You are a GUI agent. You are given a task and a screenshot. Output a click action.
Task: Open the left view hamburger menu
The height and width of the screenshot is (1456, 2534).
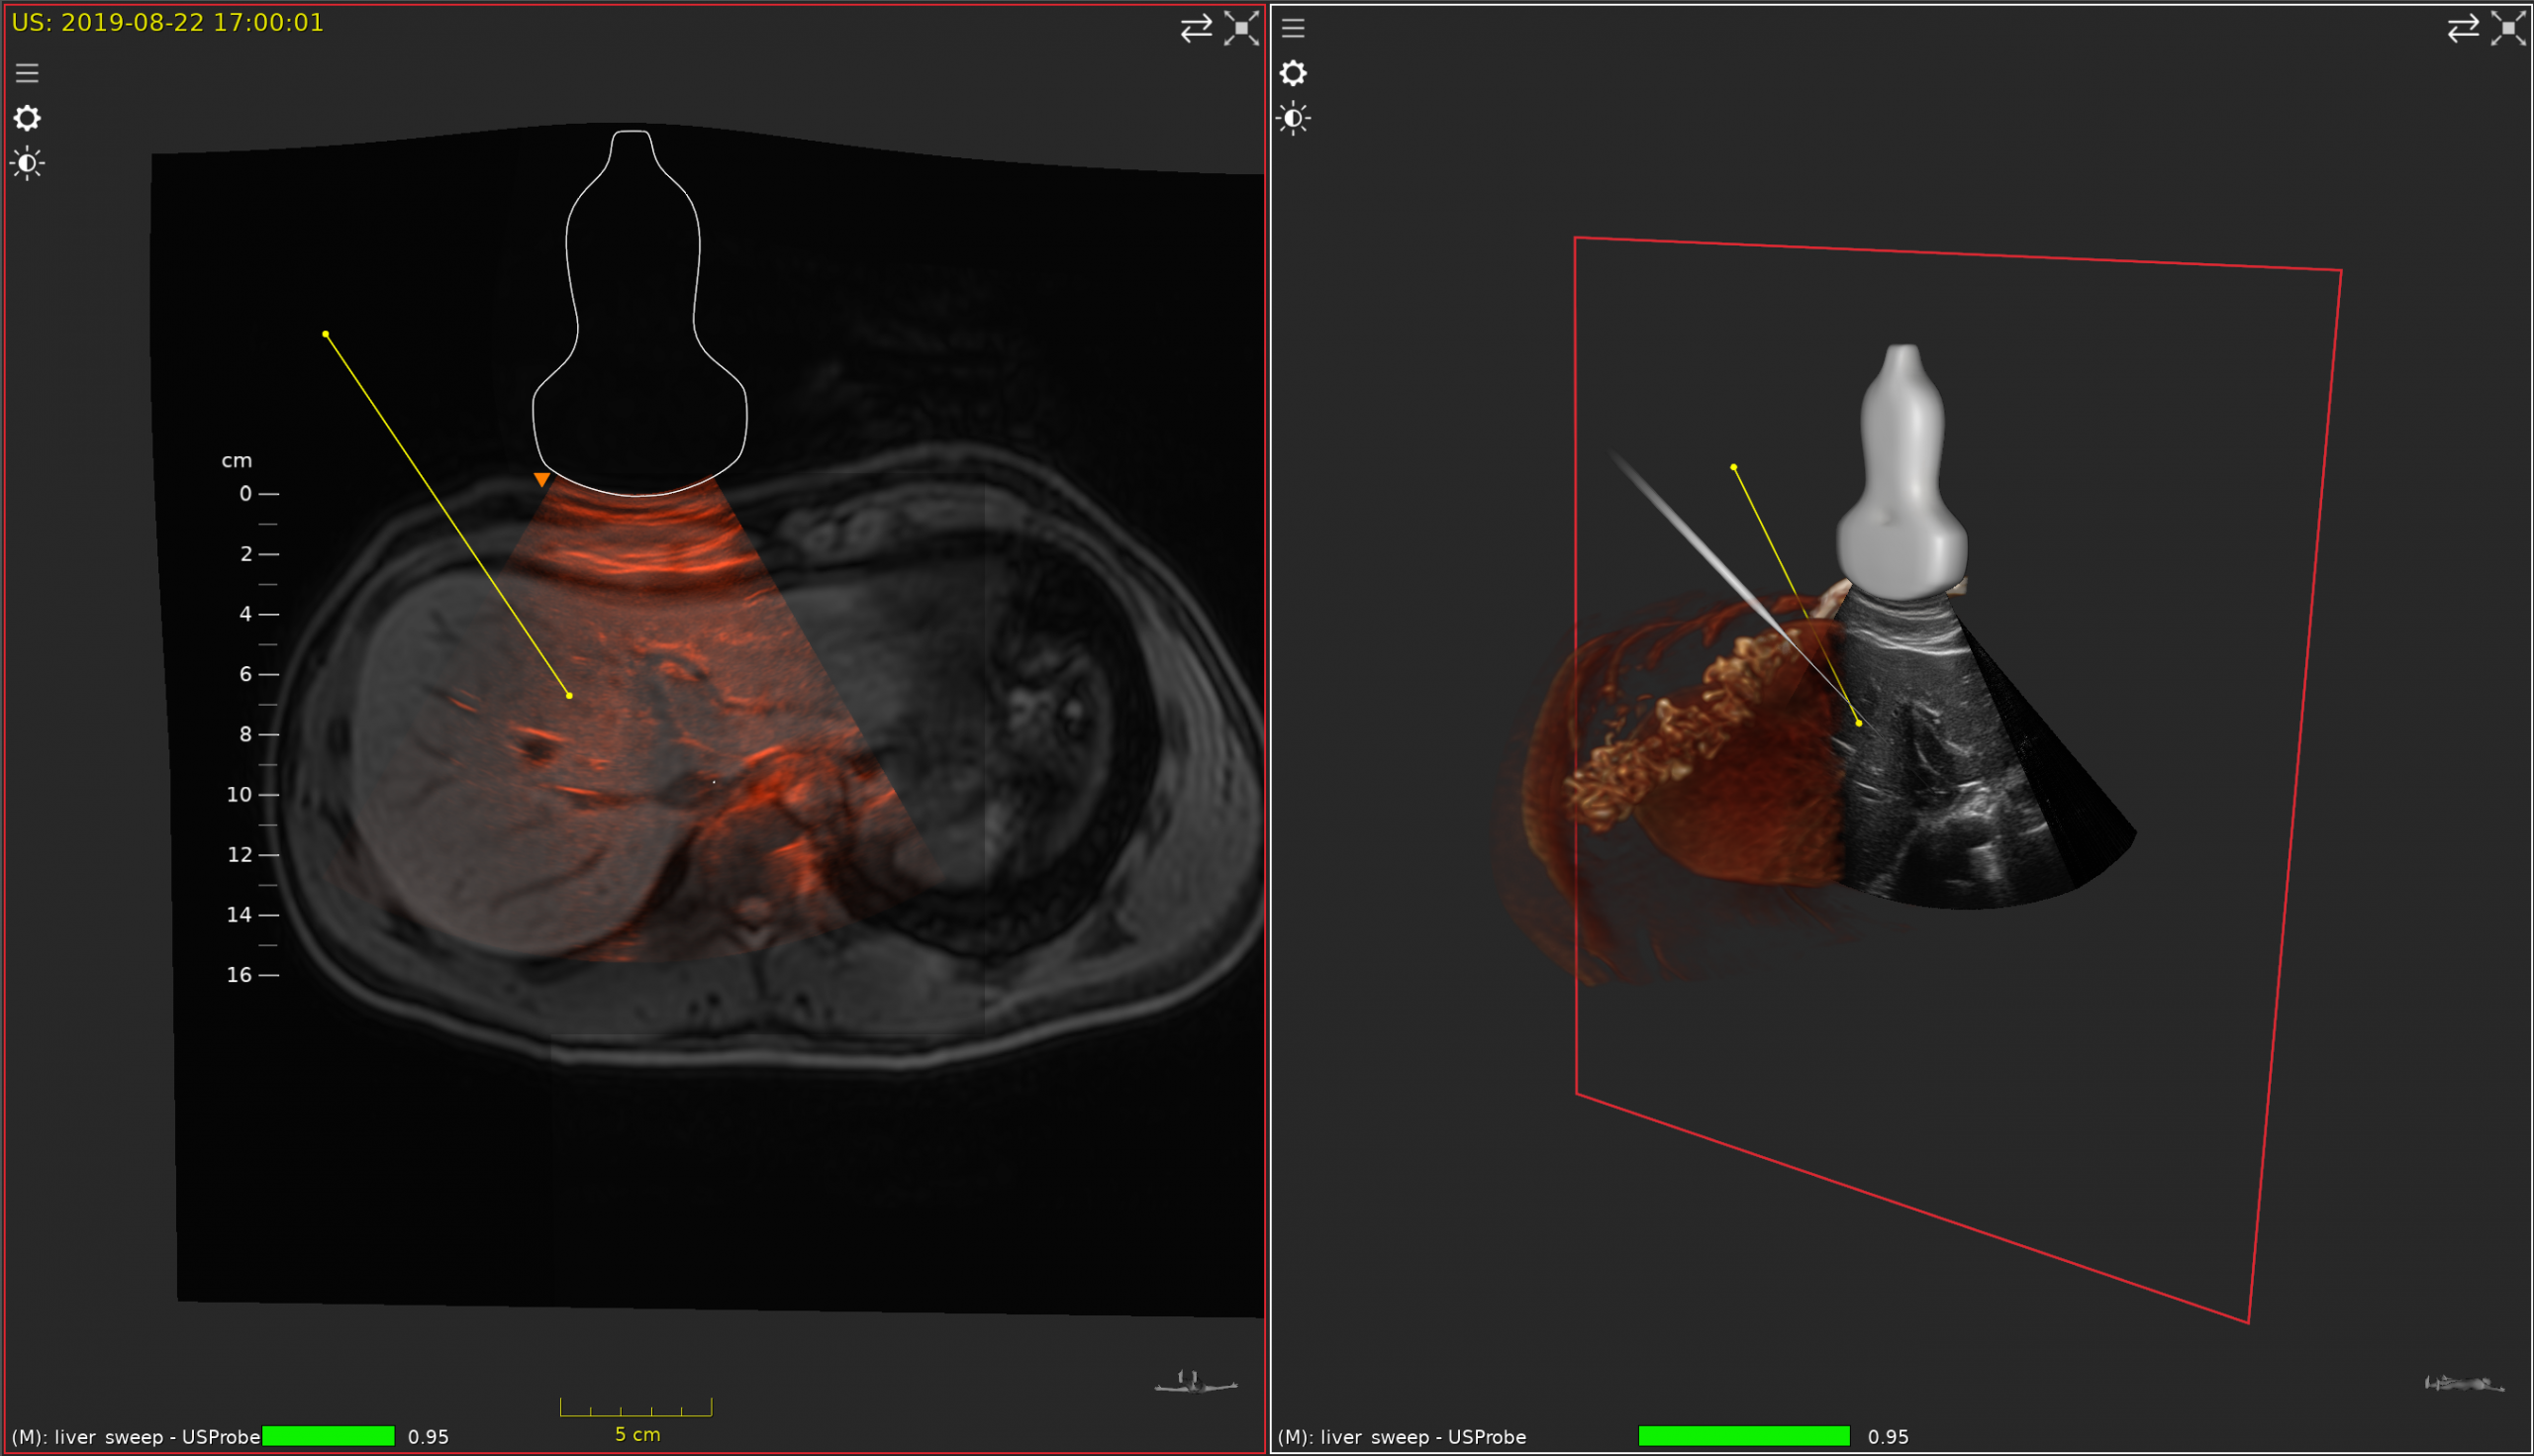click(27, 73)
